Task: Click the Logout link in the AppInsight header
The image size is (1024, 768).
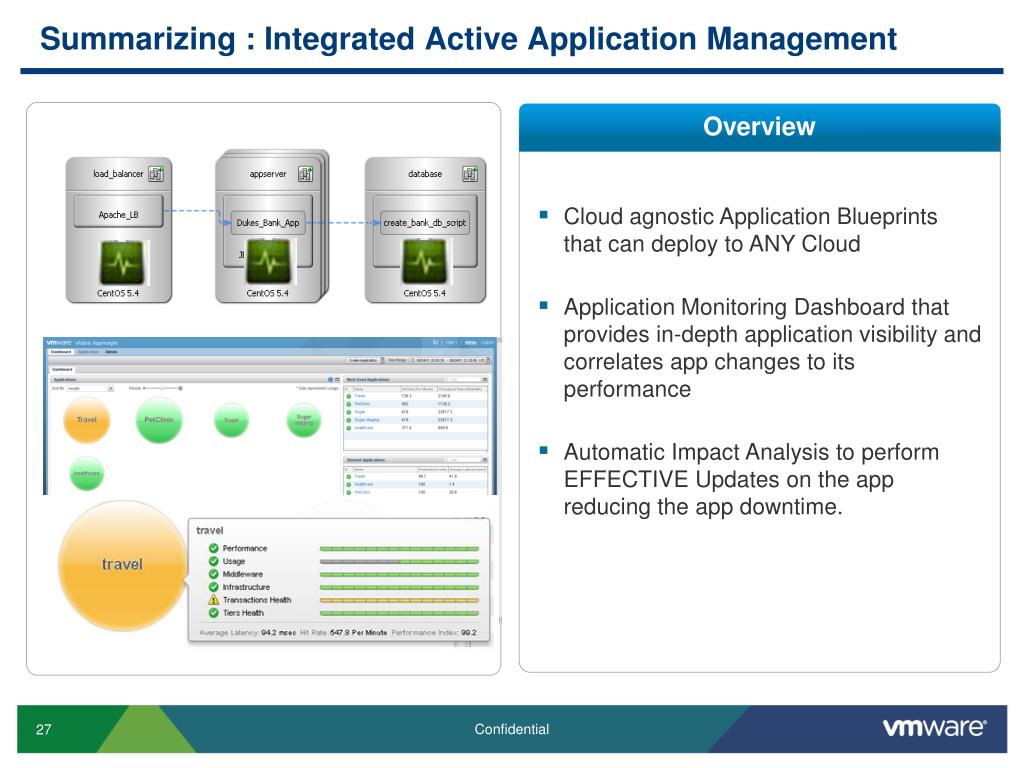Action: [x=487, y=342]
